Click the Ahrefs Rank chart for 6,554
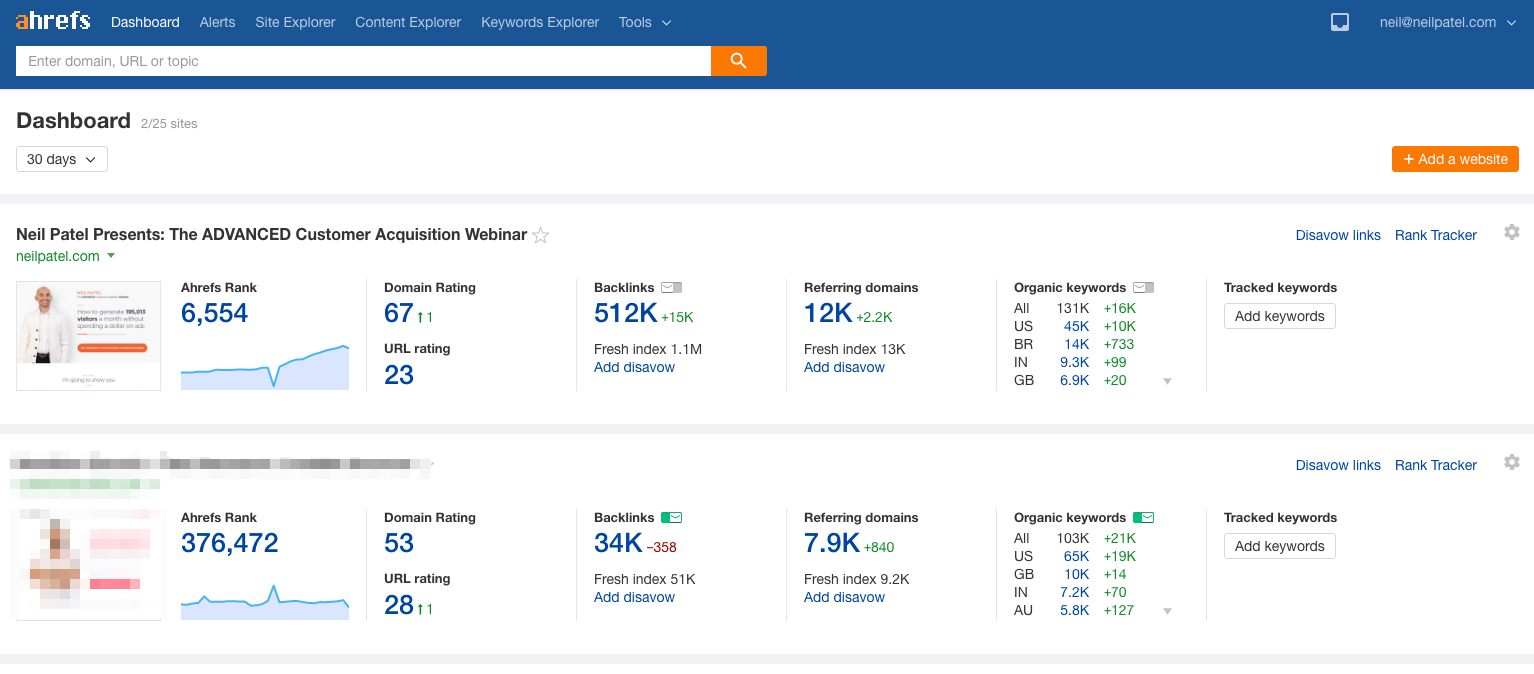The image size is (1534, 674). pos(265,366)
